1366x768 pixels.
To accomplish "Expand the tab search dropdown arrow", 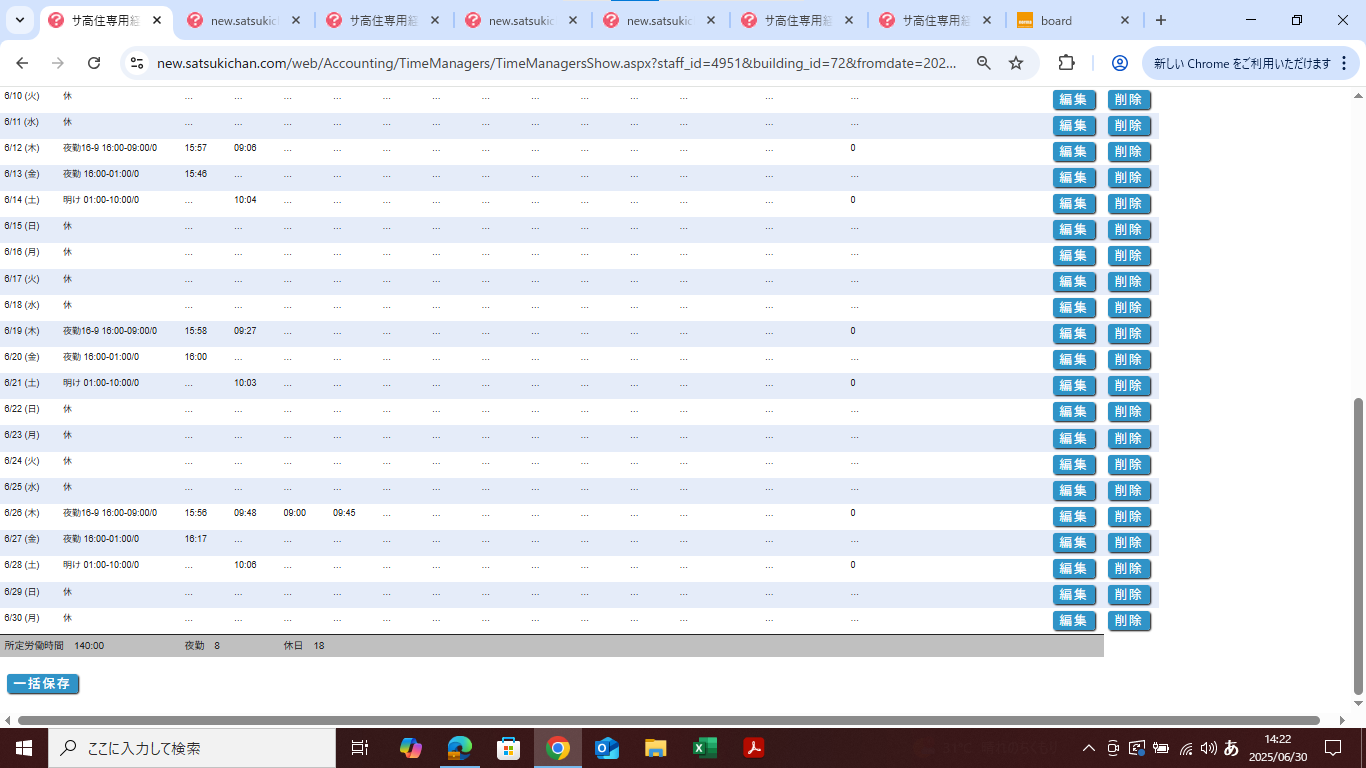I will coord(20,20).
